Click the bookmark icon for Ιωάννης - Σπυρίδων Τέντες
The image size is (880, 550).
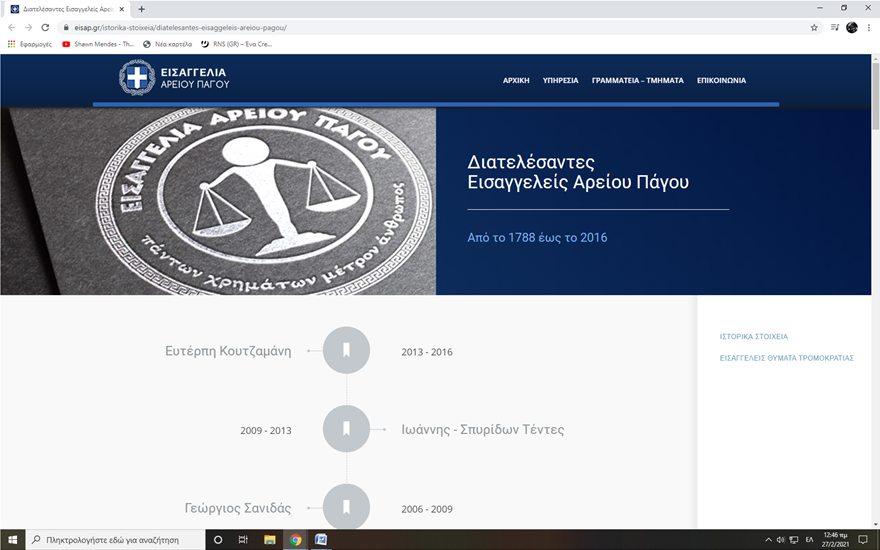[346, 429]
